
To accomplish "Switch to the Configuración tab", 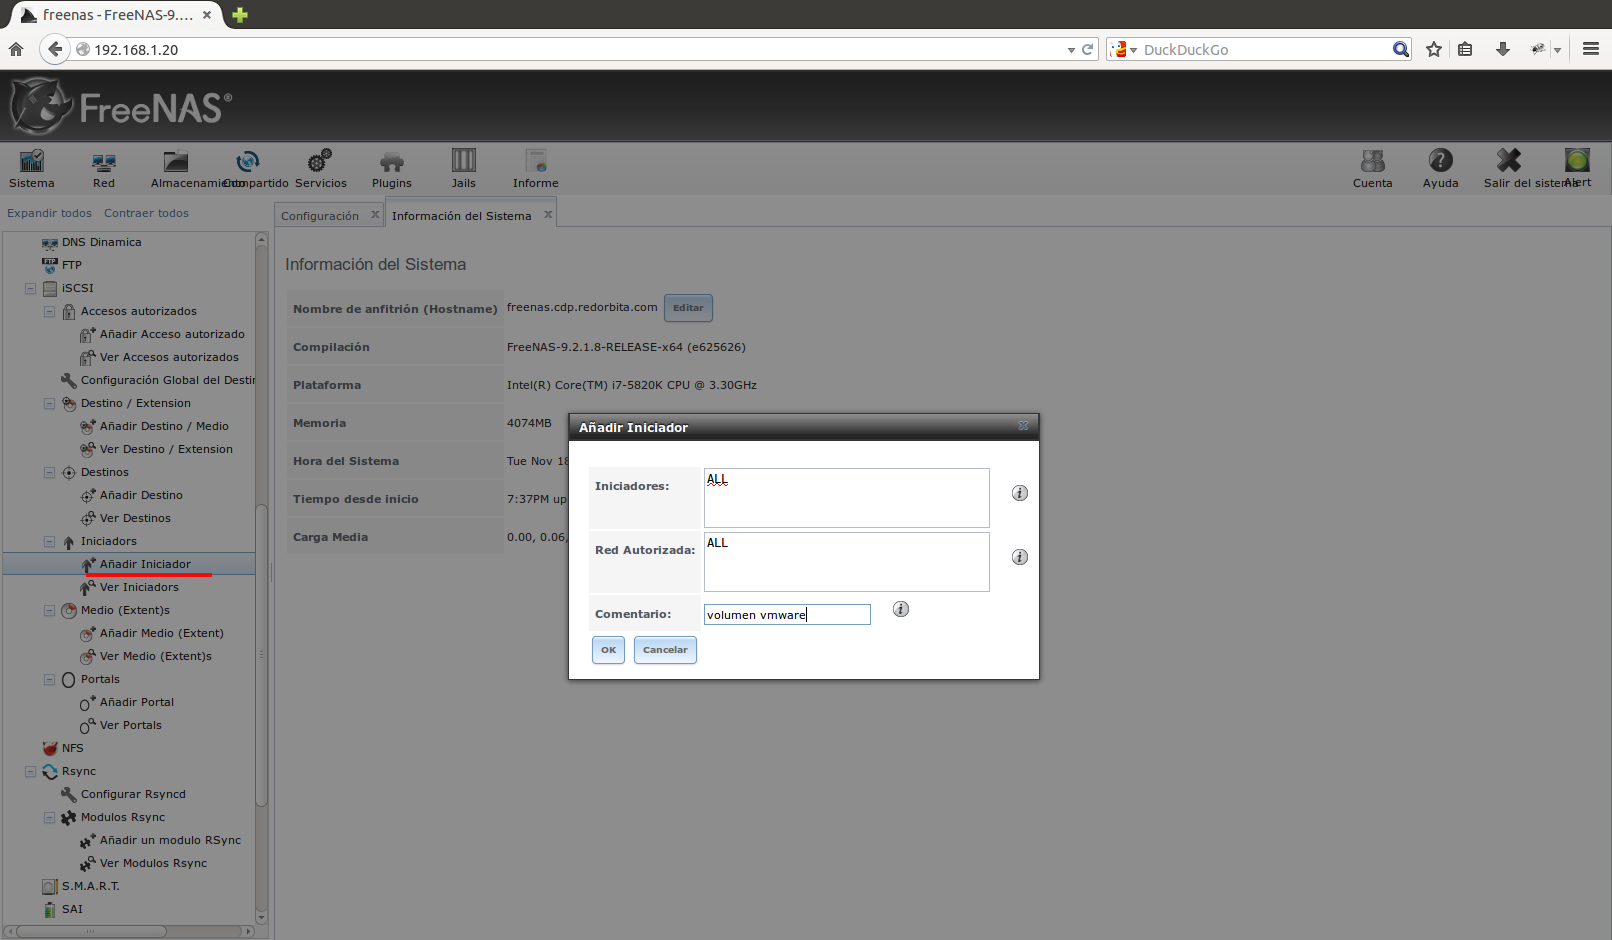I will coord(320,215).
